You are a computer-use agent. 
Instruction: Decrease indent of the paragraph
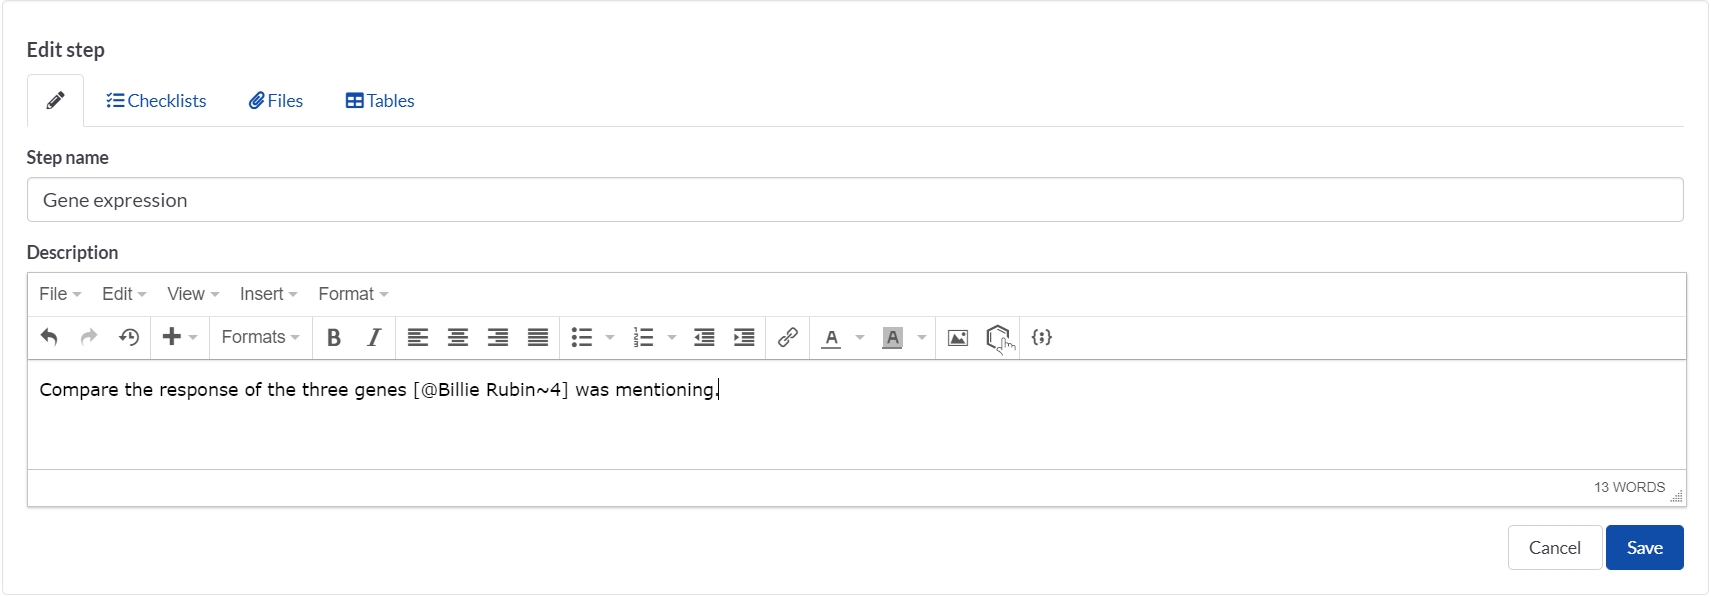pos(704,338)
